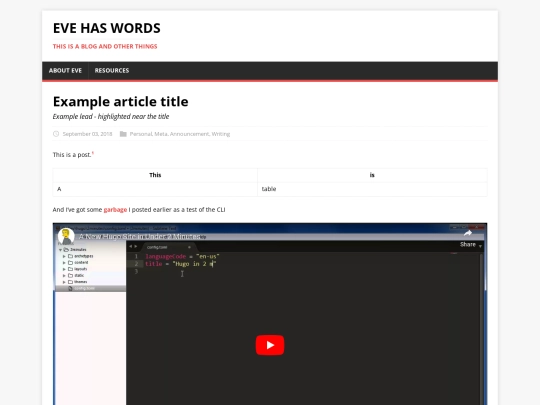Open the Personal category link
Image resolution: width=540 pixels, height=405 pixels.
[141, 134]
